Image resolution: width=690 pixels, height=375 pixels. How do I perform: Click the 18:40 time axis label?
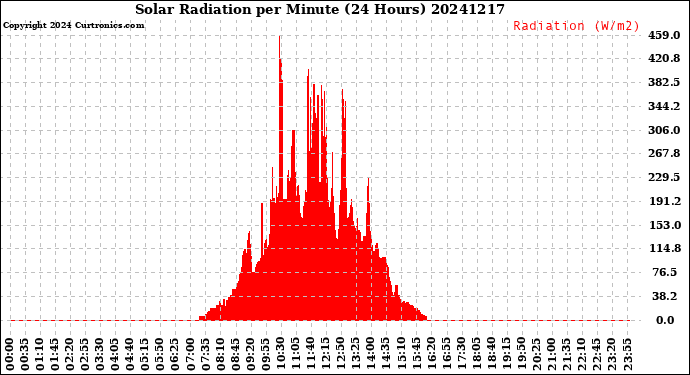(492, 355)
